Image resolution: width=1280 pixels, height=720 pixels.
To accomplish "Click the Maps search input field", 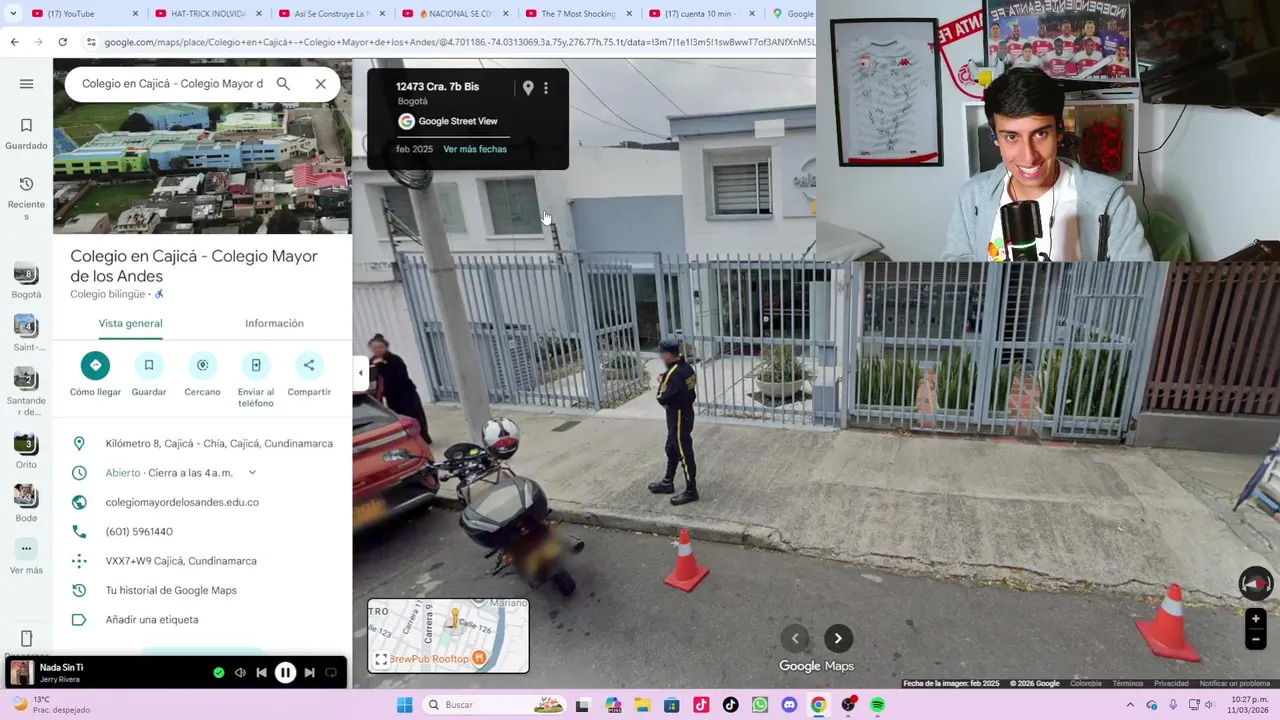I will coord(172,84).
